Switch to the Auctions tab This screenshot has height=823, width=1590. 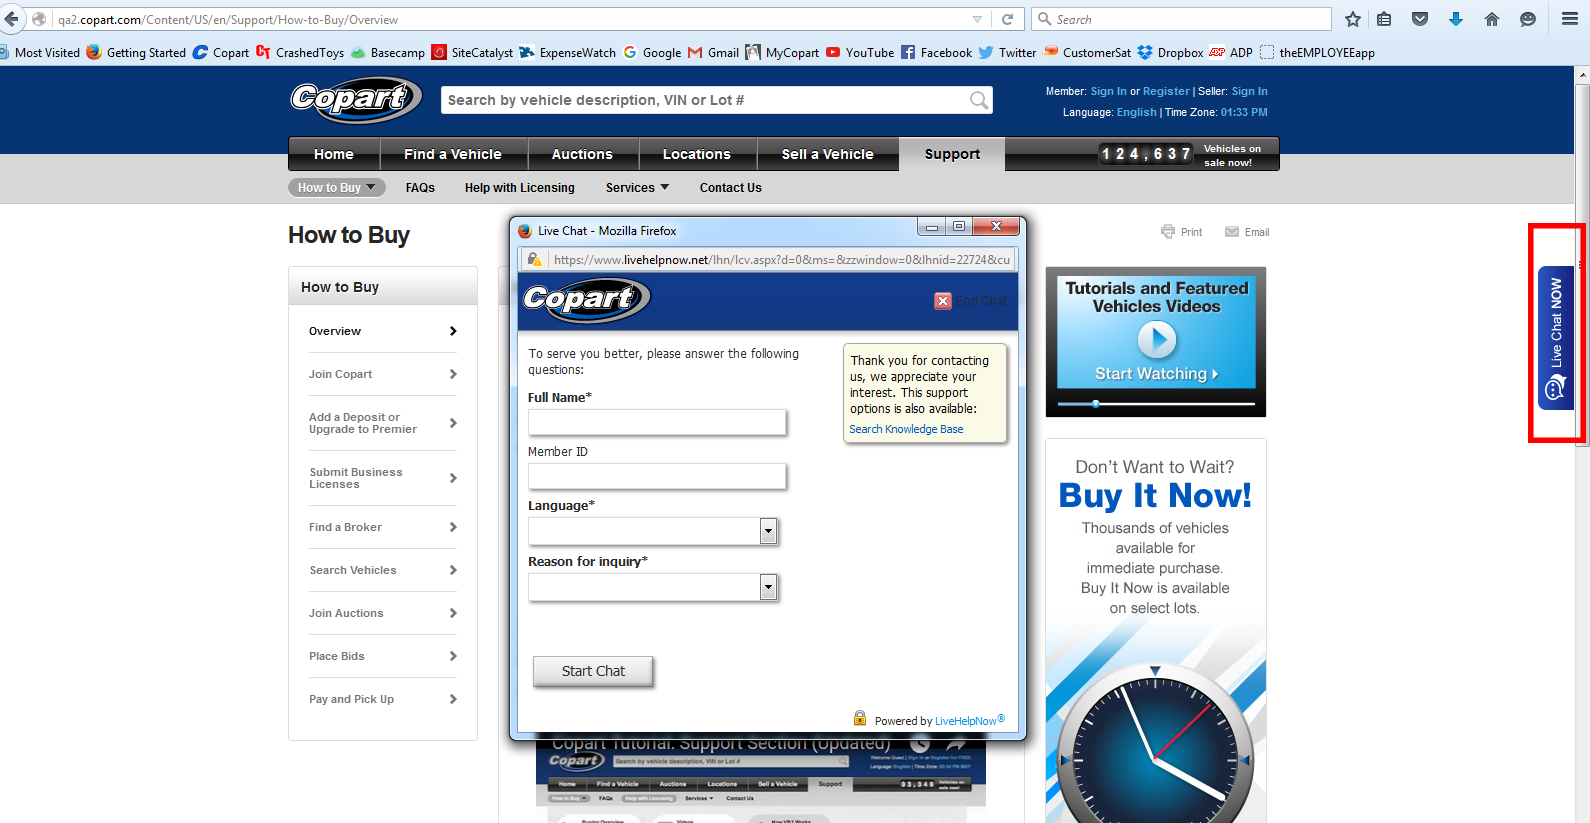click(x=582, y=154)
